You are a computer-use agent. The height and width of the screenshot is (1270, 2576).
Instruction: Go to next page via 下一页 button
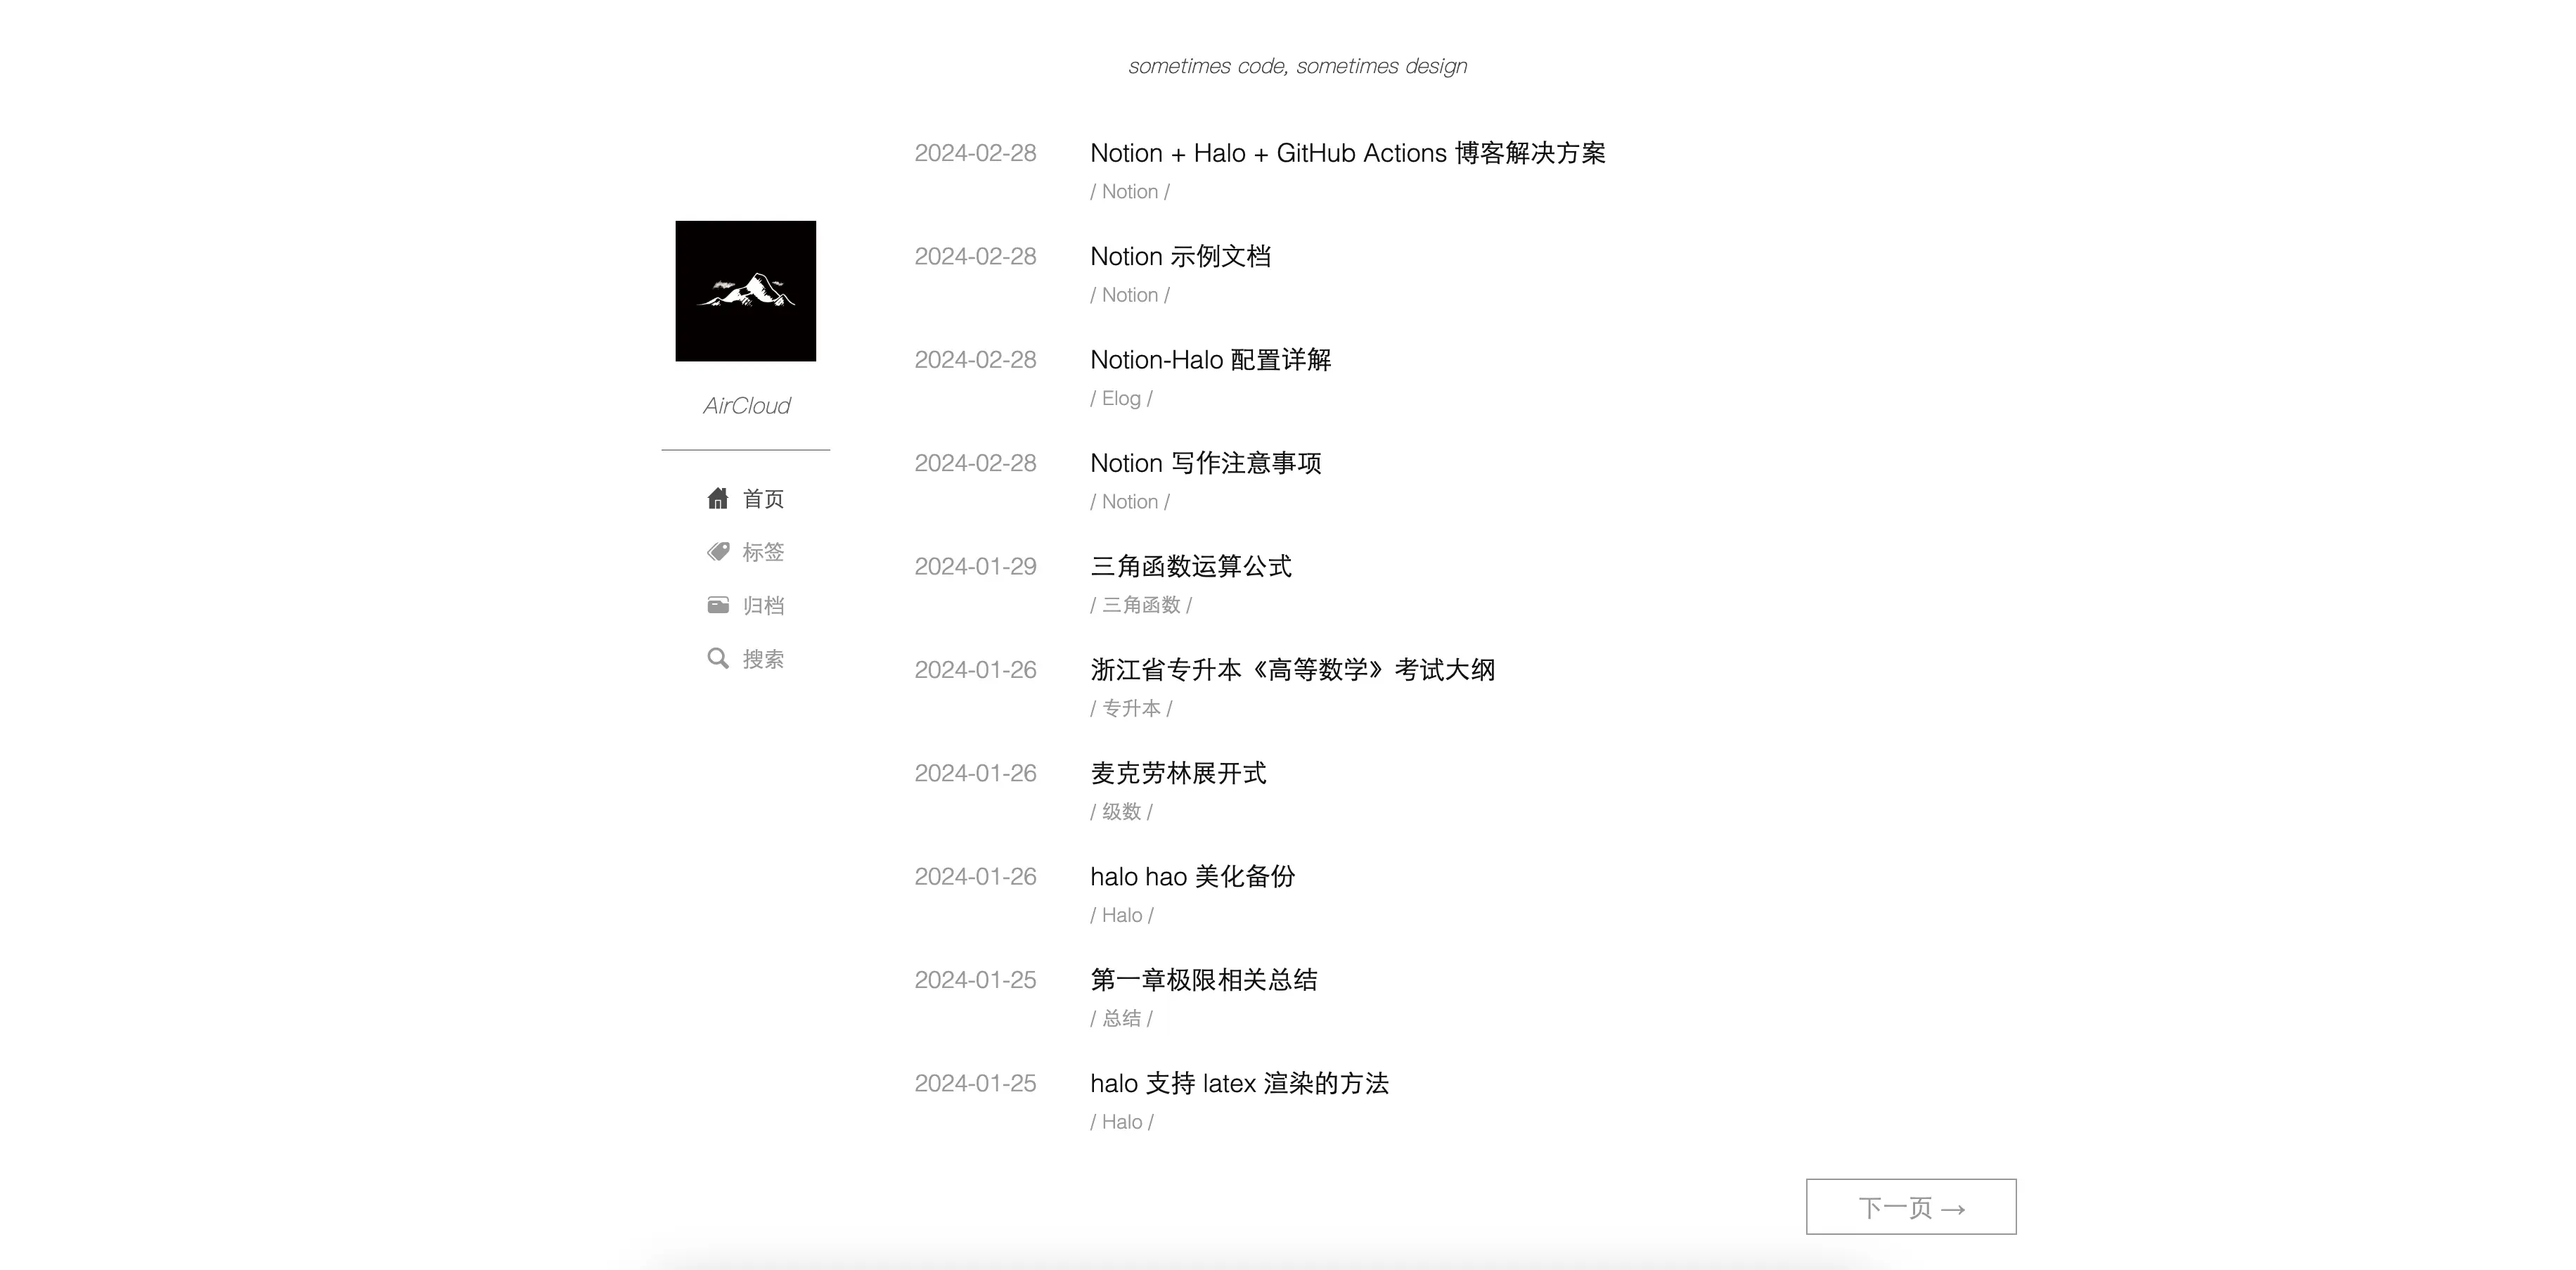(1910, 1207)
